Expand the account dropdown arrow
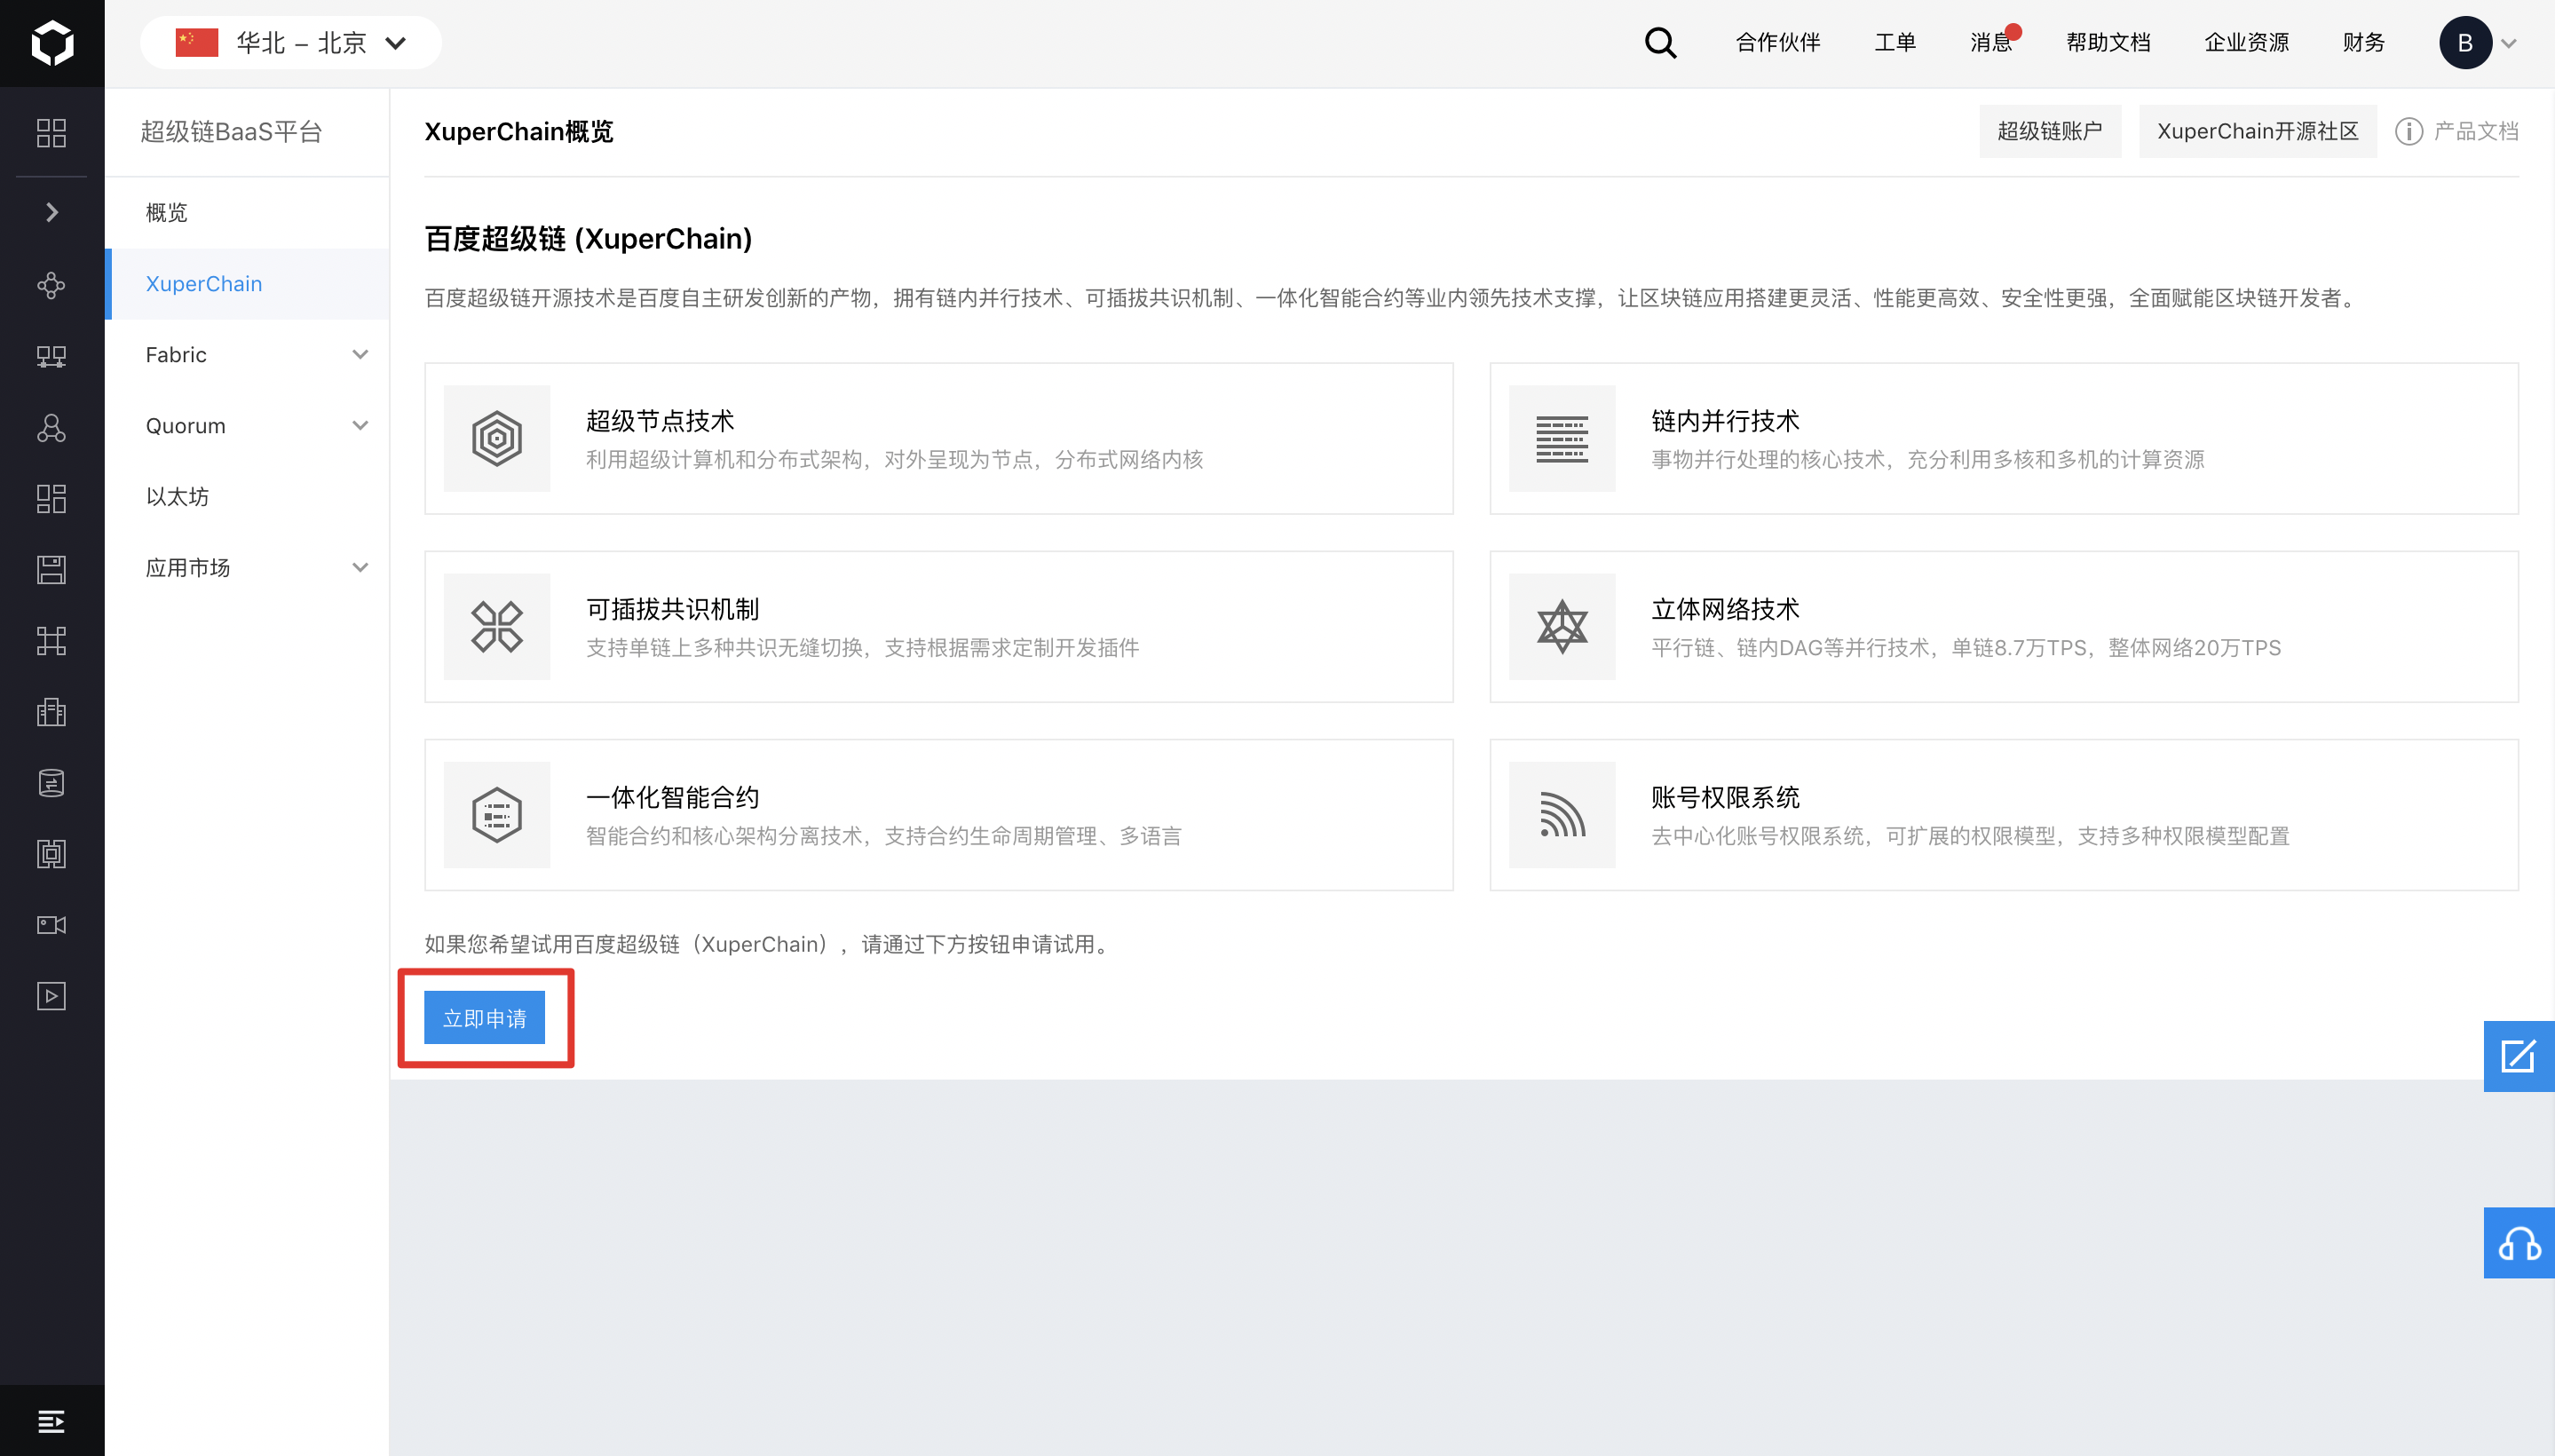Image resolution: width=2555 pixels, height=1456 pixels. (x=2509, y=44)
